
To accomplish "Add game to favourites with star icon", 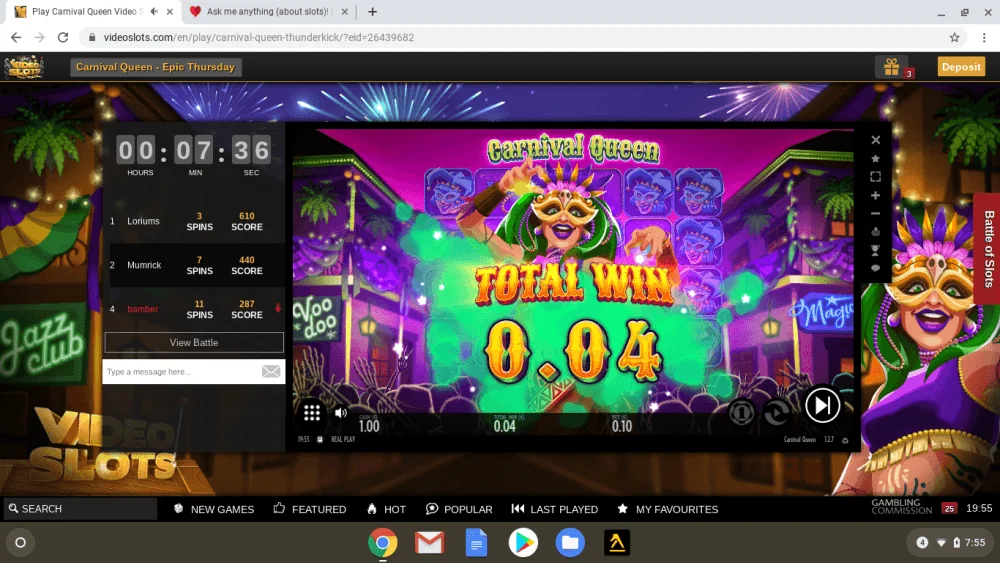I will coord(875,158).
